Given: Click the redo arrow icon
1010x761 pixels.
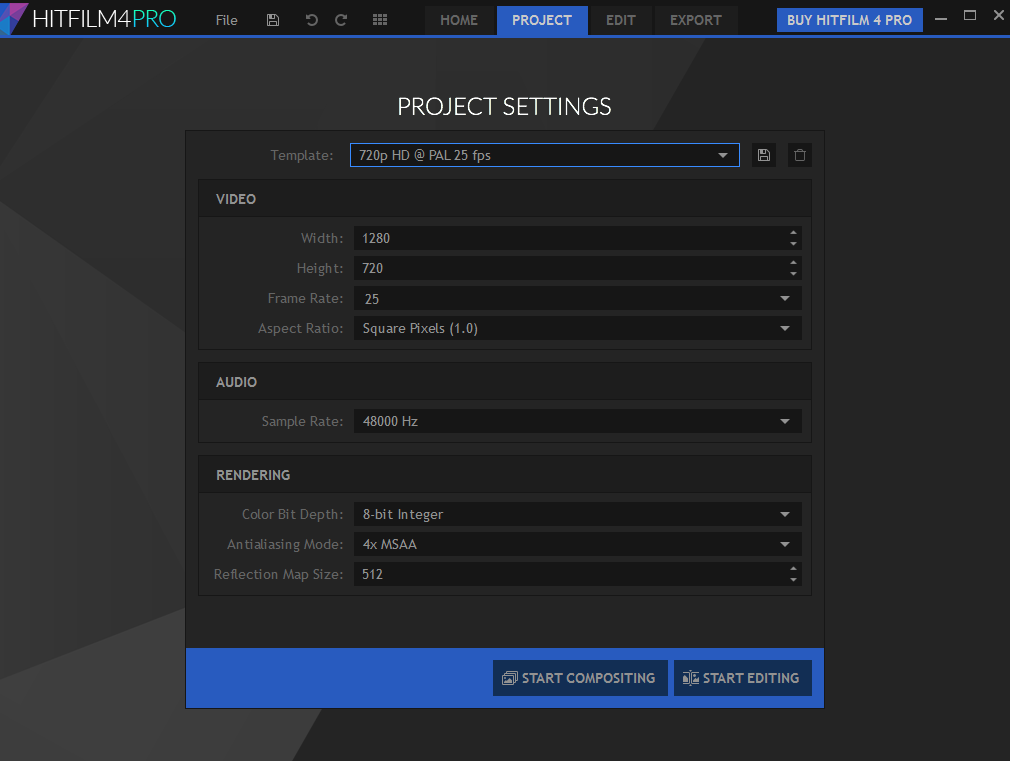Looking at the screenshot, I should pyautogui.click(x=341, y=20).
